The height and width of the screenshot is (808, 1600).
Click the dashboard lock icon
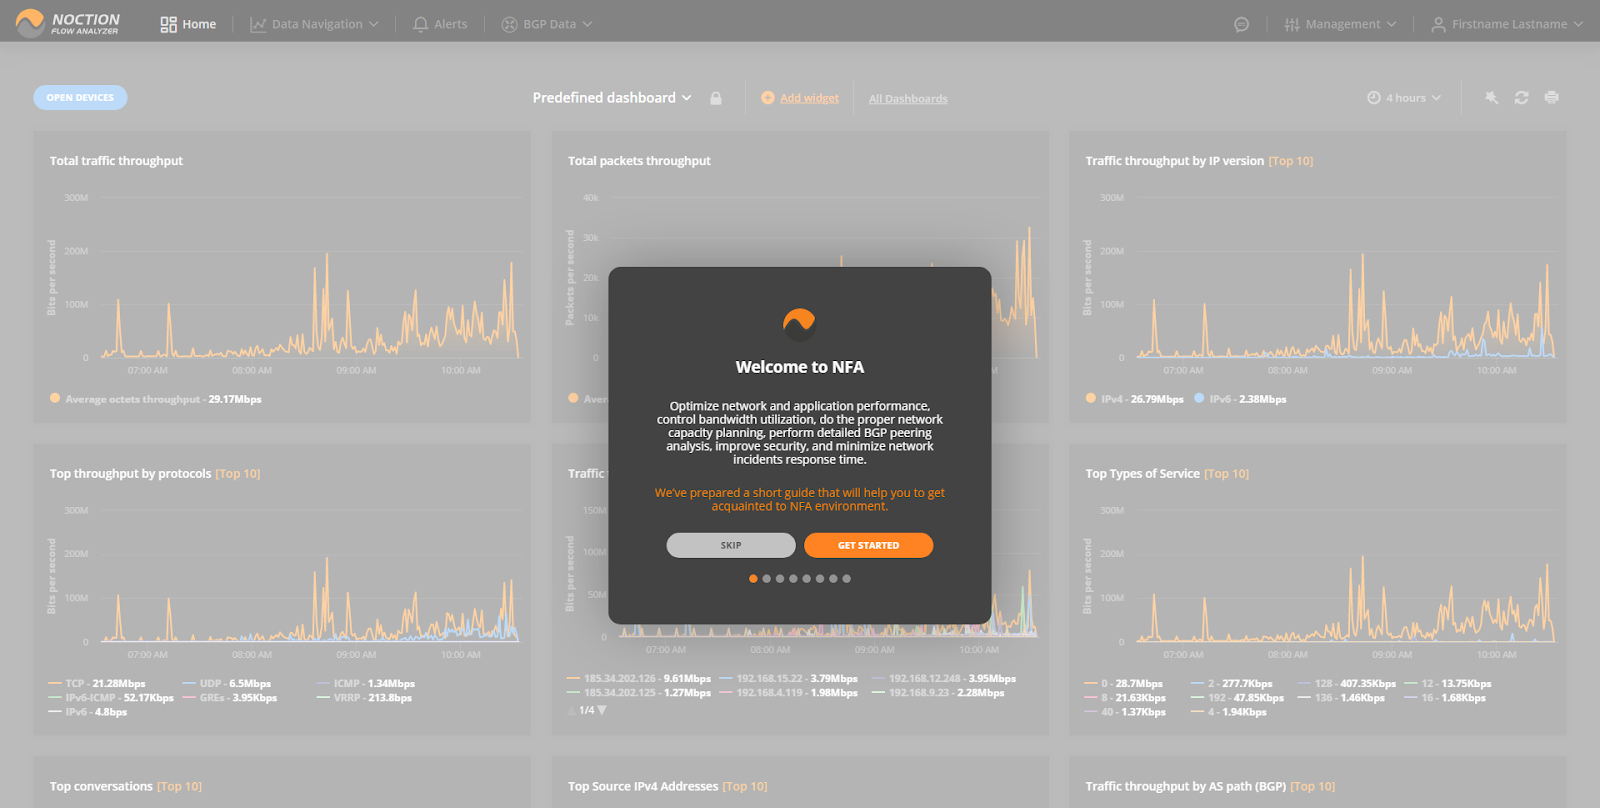(716, 98)
